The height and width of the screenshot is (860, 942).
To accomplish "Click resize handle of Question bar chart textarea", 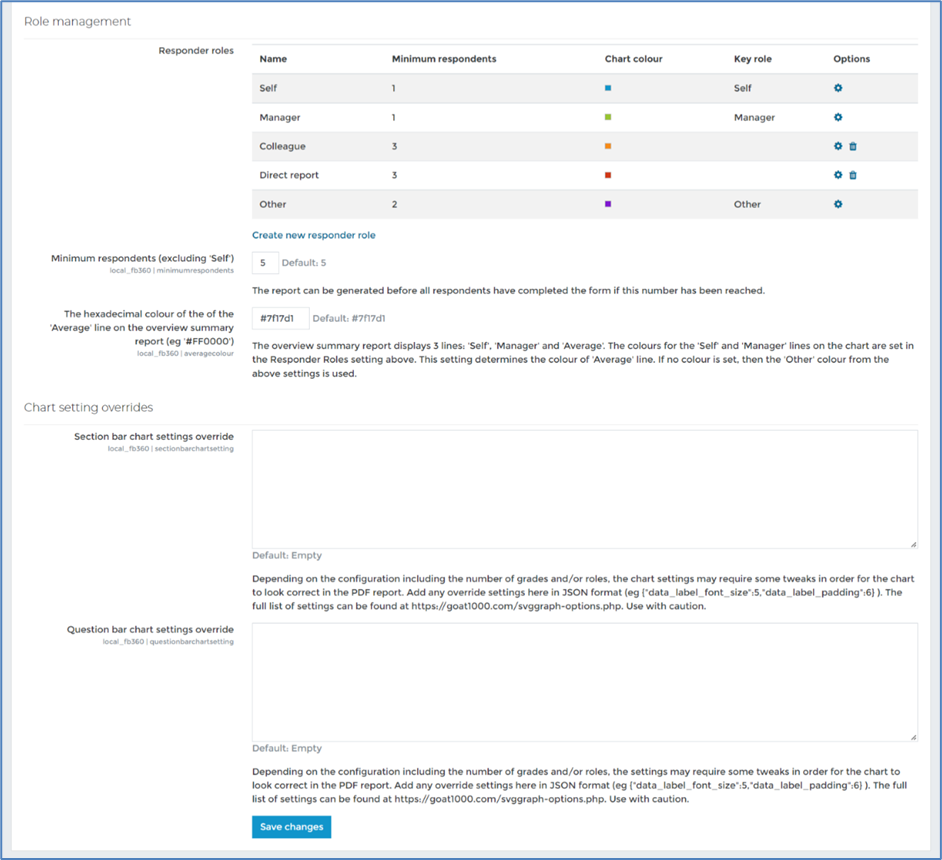I will [x=913, y=737].
